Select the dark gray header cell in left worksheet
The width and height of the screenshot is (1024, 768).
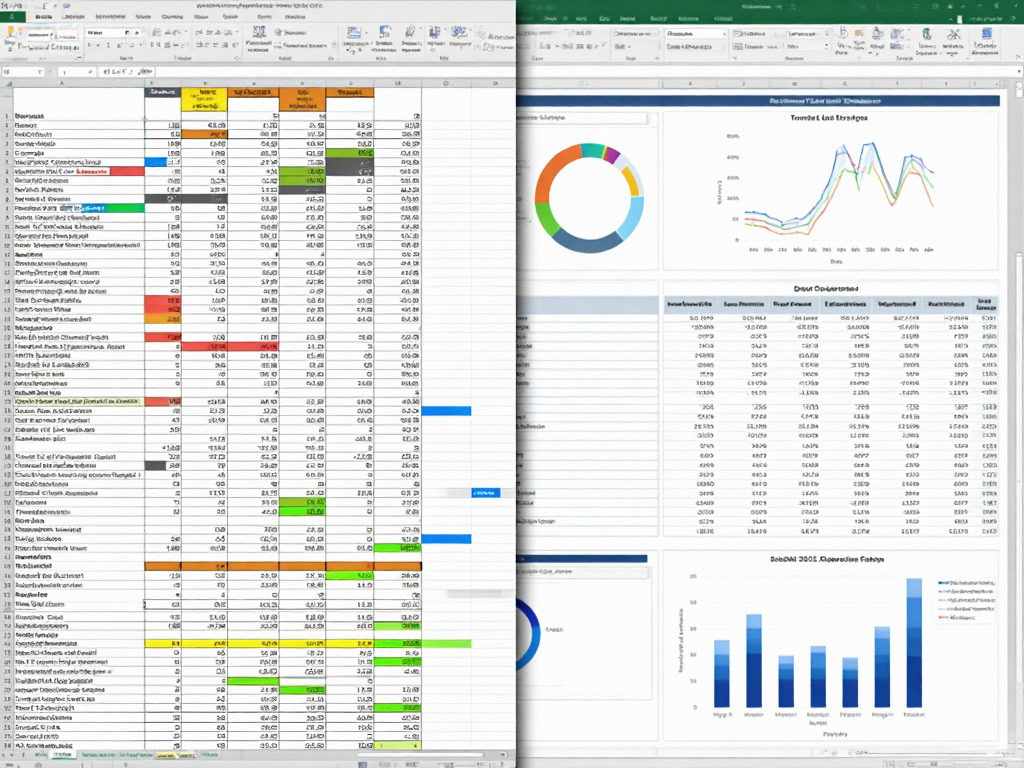pyautogui.click(x=163, y=93)
